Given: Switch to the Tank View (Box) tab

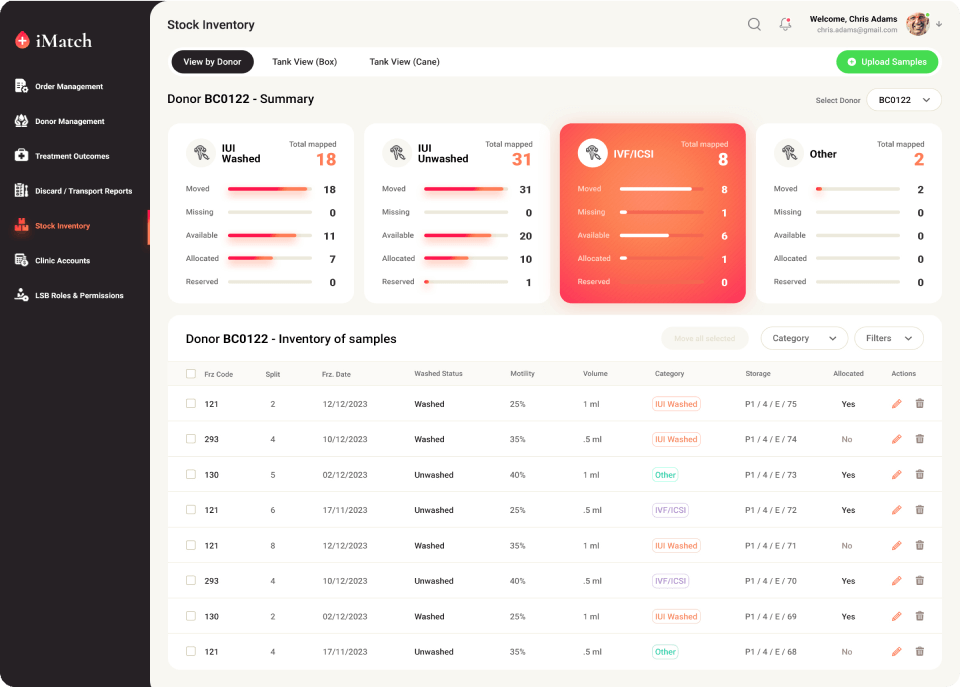Looking at the screenshot, I should point(304,62).
